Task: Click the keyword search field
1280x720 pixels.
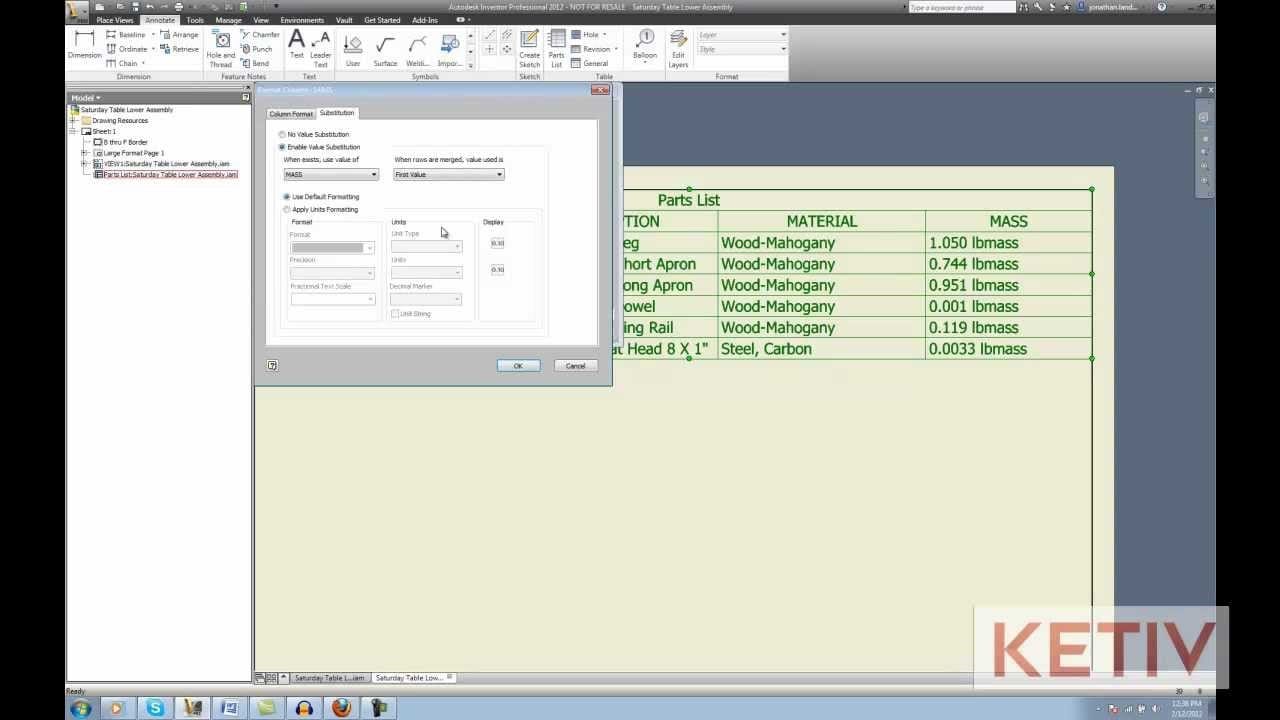Action: click(x=961, y=7)
